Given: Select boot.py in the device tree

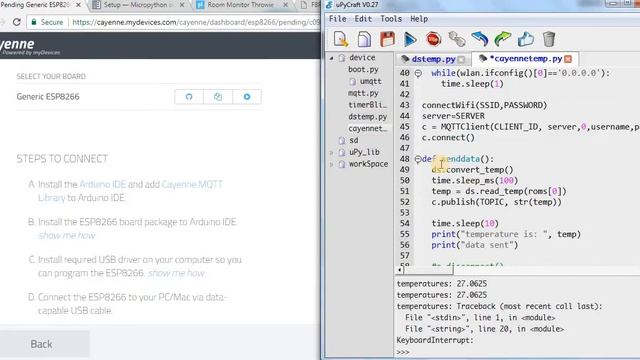Looking at the screenshot, I should [x=363, y=69].
